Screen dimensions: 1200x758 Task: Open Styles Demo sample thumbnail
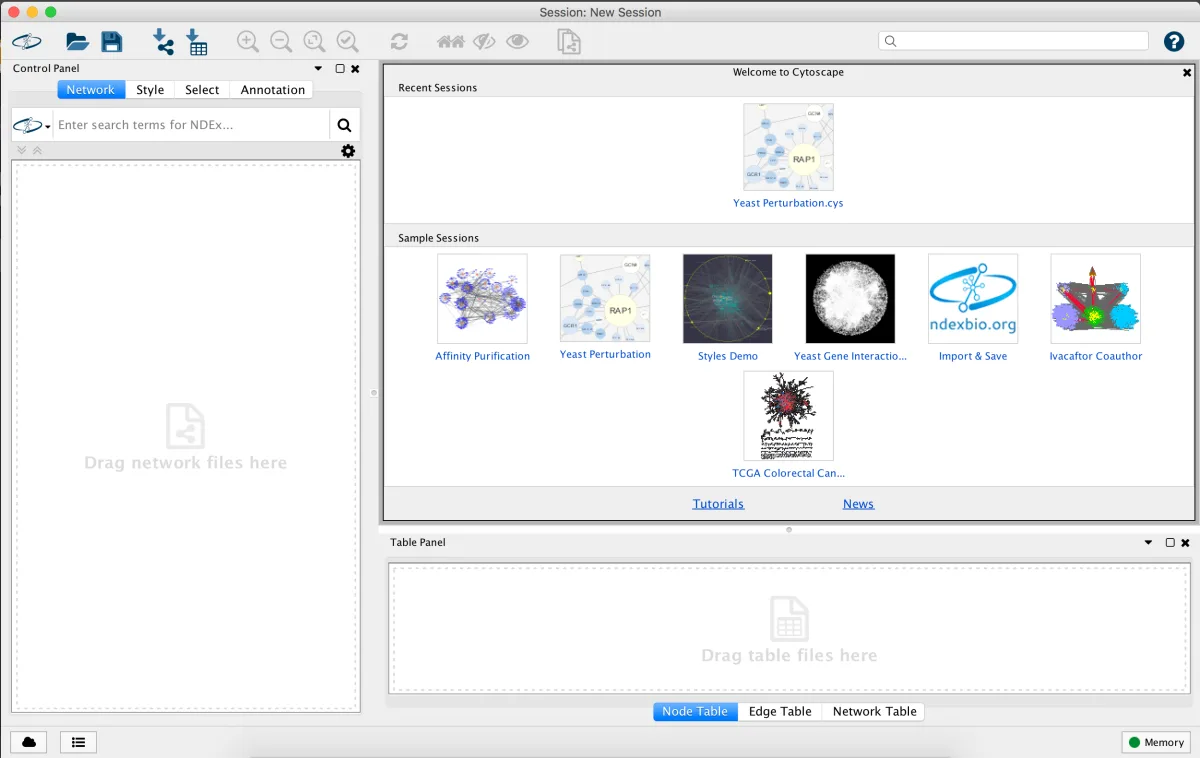pyautogui.click(x=728, y=299)
